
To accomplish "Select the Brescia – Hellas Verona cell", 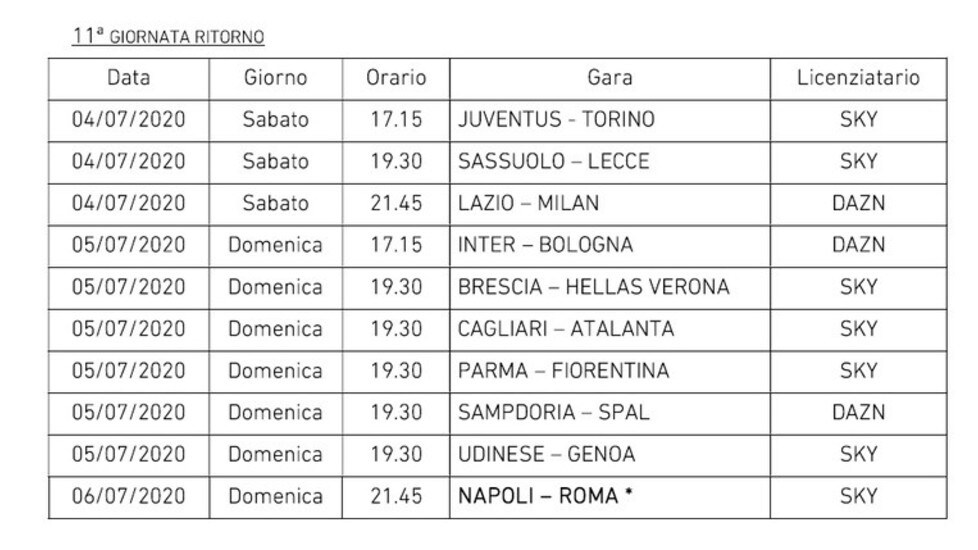I will tap(593, 287).
